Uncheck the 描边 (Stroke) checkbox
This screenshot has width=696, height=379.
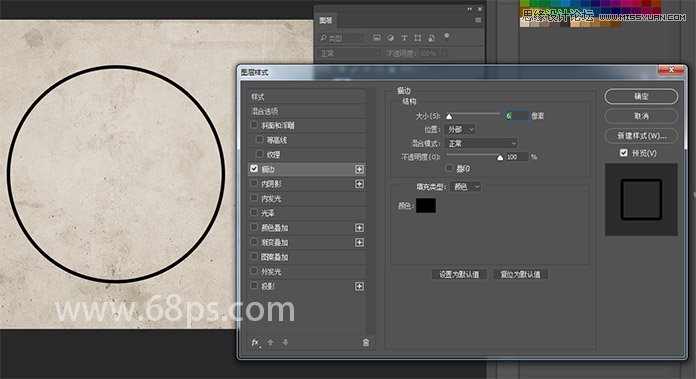coord(254,169)
